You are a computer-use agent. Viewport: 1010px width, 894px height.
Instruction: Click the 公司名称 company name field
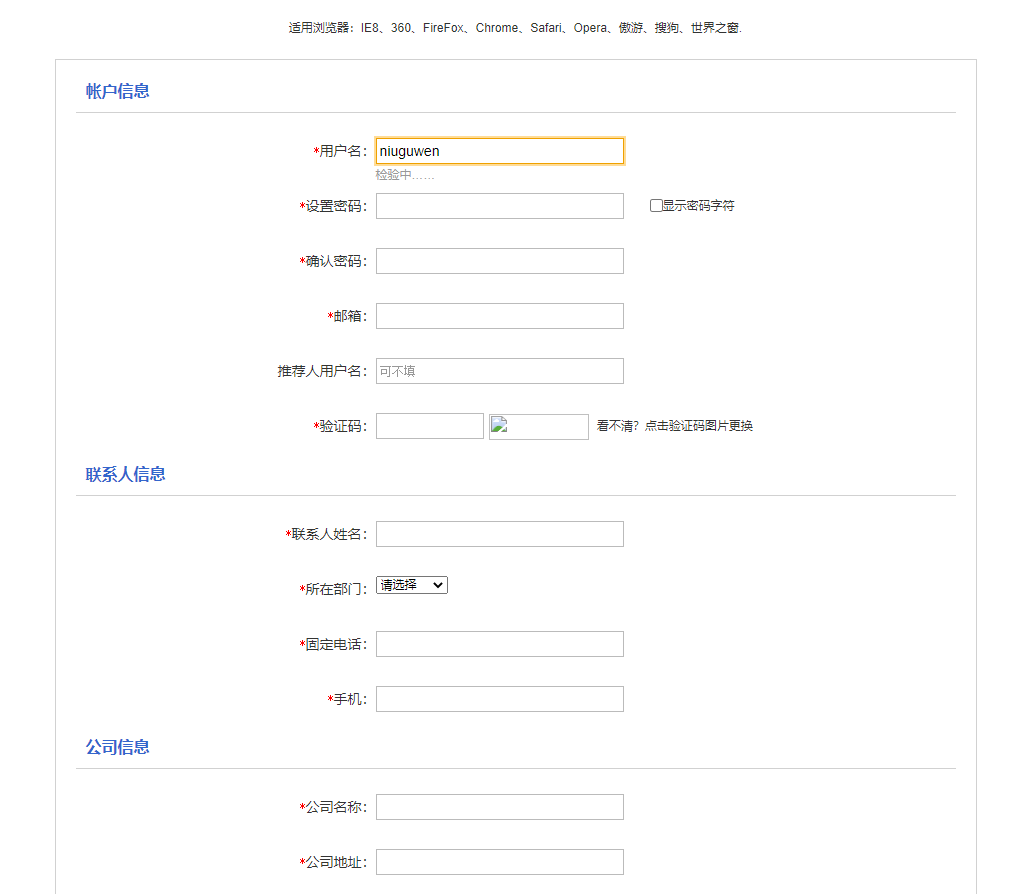pos(499,806)
